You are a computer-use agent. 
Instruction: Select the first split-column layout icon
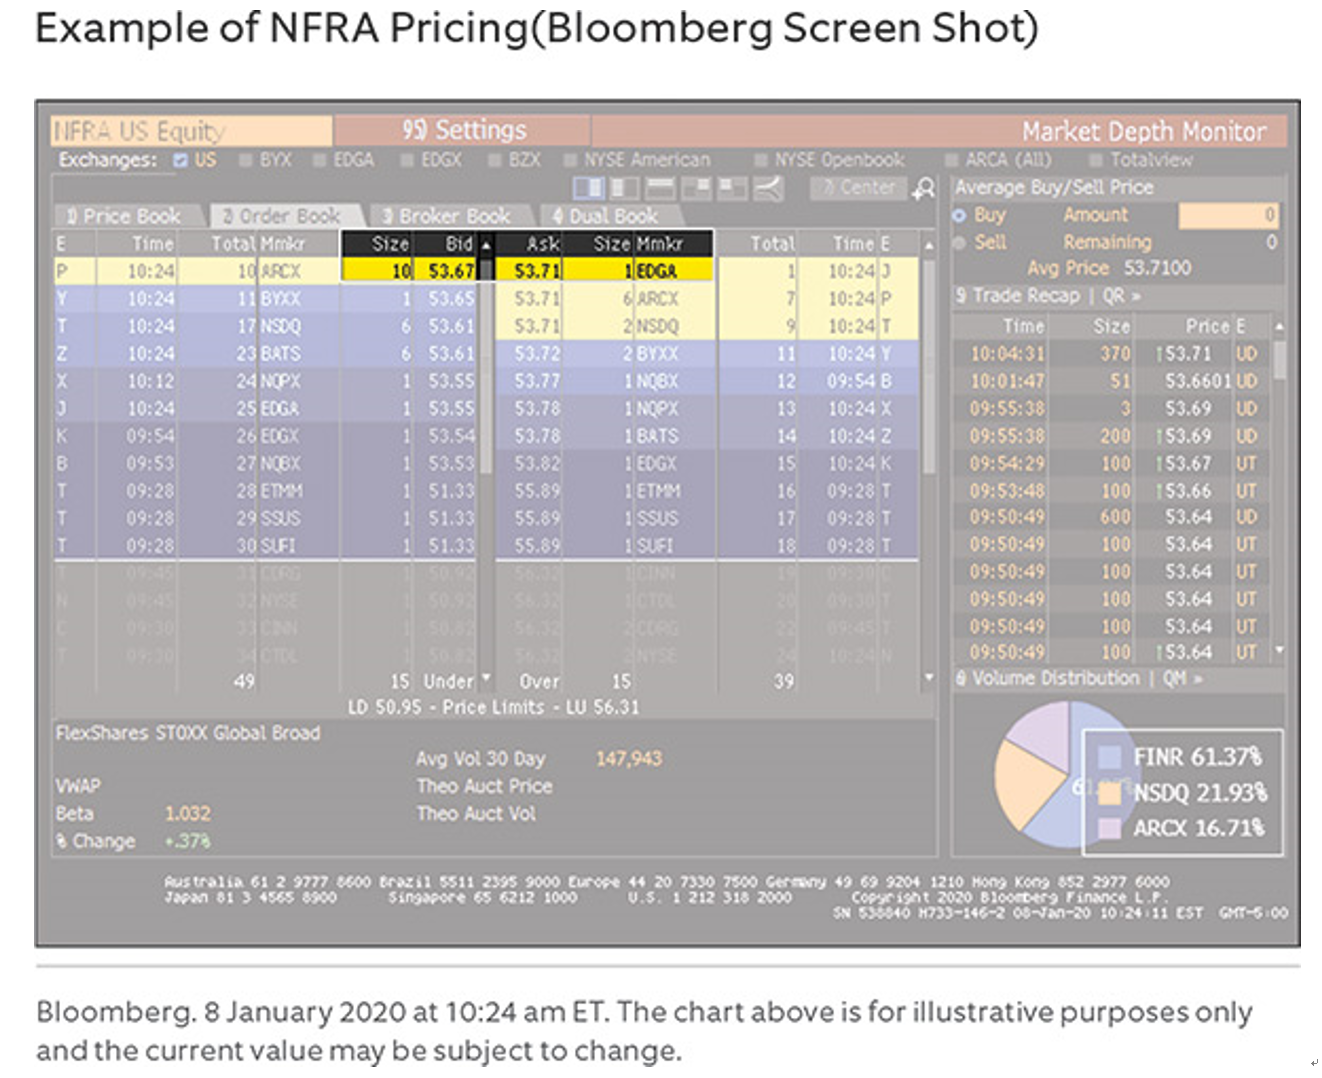pyautogui.click(x=588, y=188)
